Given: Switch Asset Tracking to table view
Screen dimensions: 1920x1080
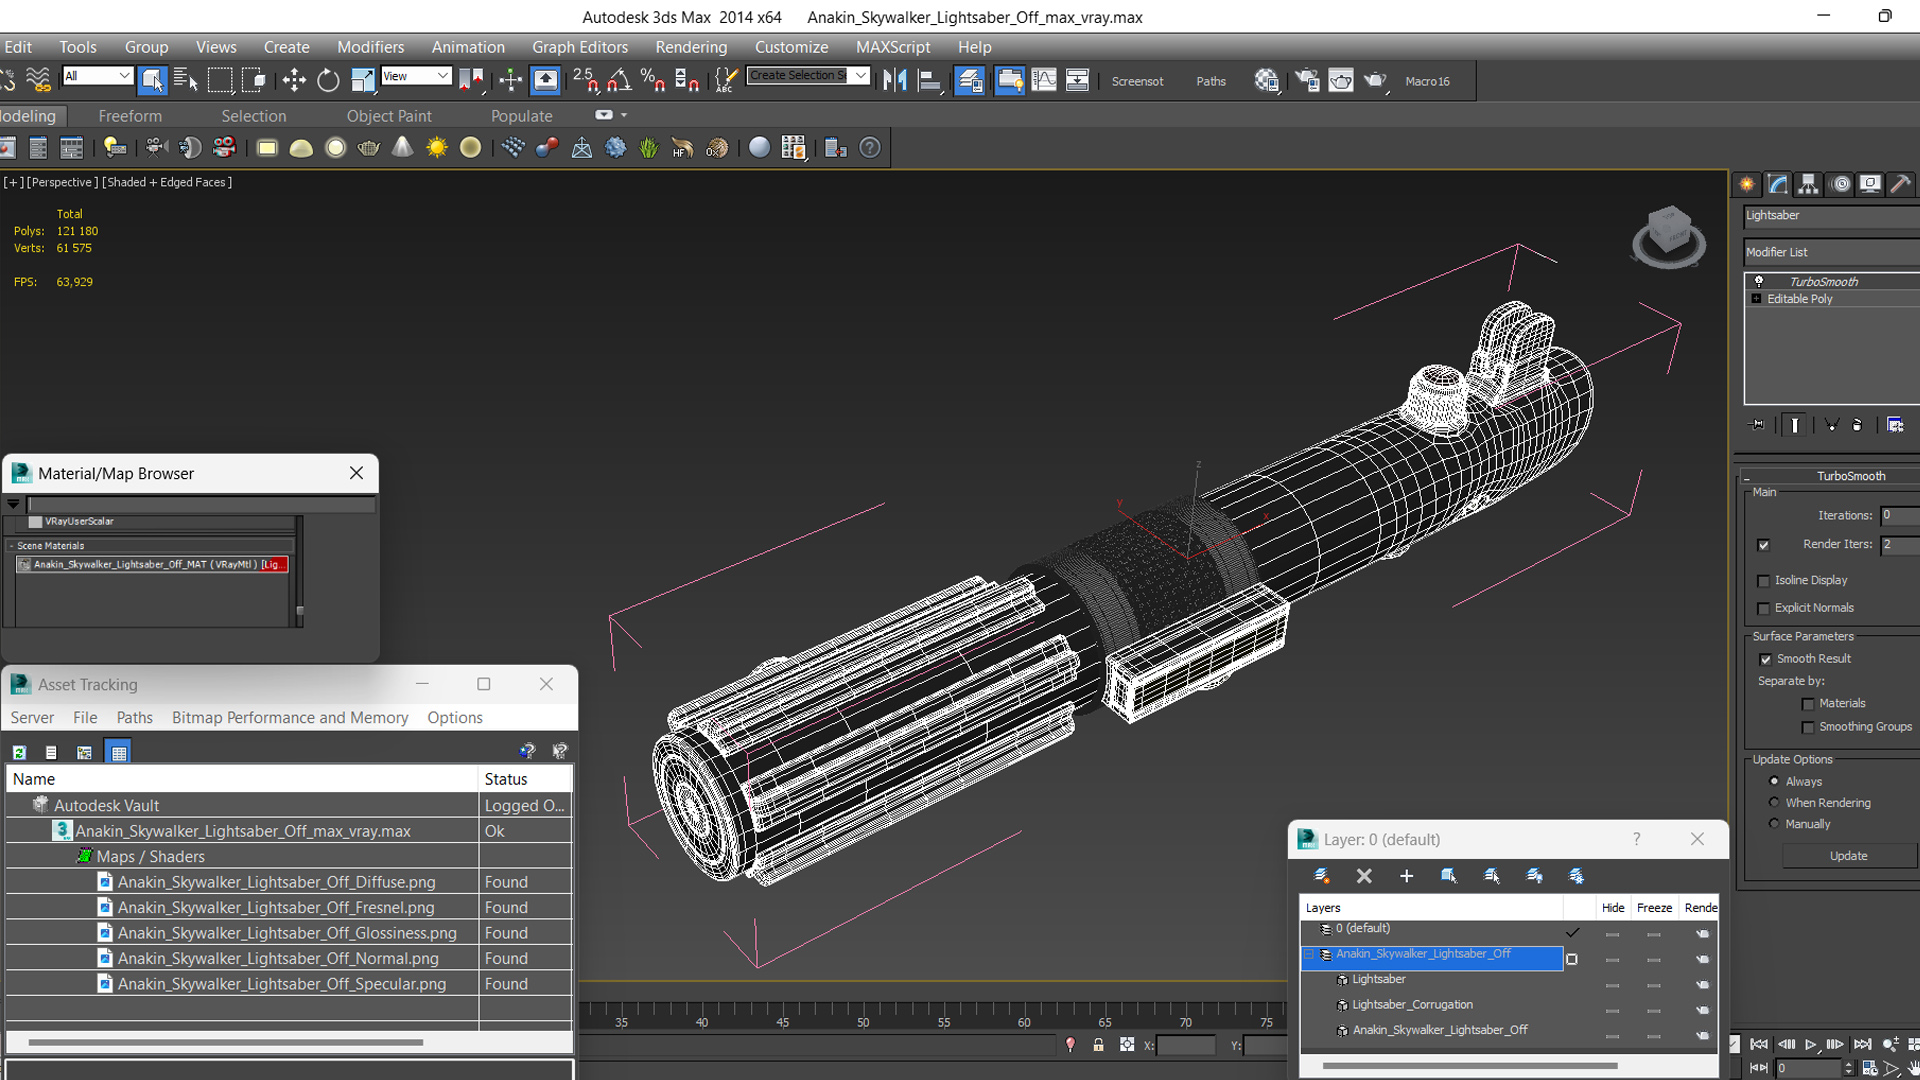Looking at the screenshot, I should (x=119, y=752).
